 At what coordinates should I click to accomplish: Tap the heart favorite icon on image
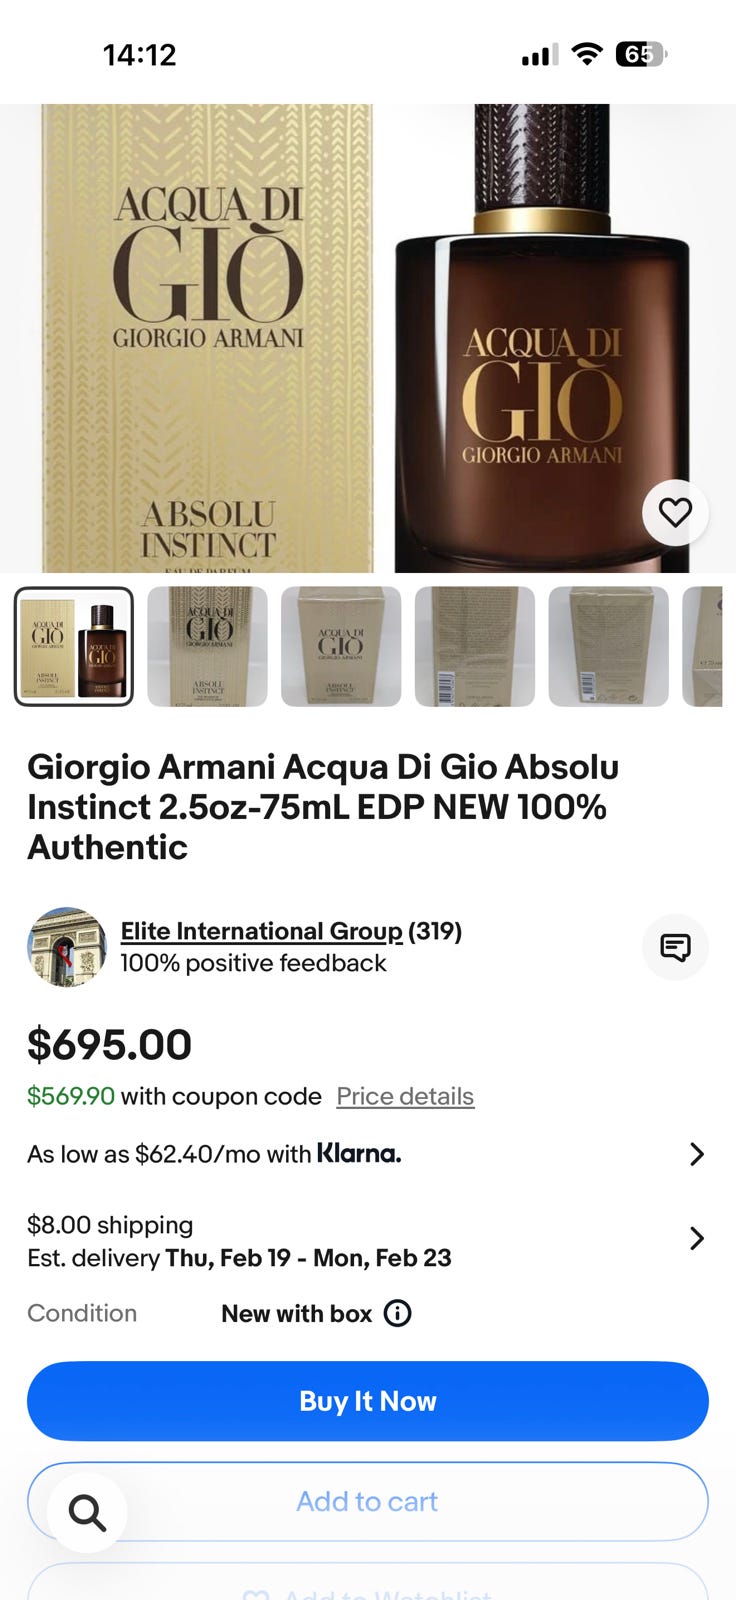675,512
